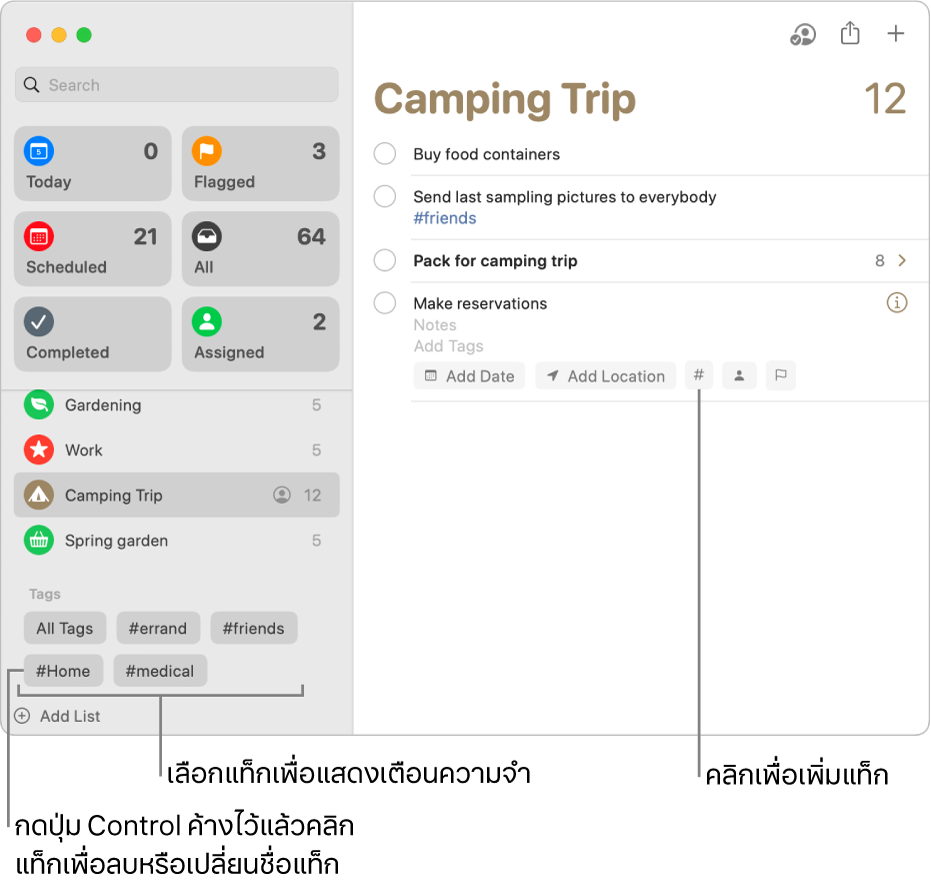The width and height of the screenshot is (931, 894).
Task: Click the hashtag add tag button
Action: [700, 376]
